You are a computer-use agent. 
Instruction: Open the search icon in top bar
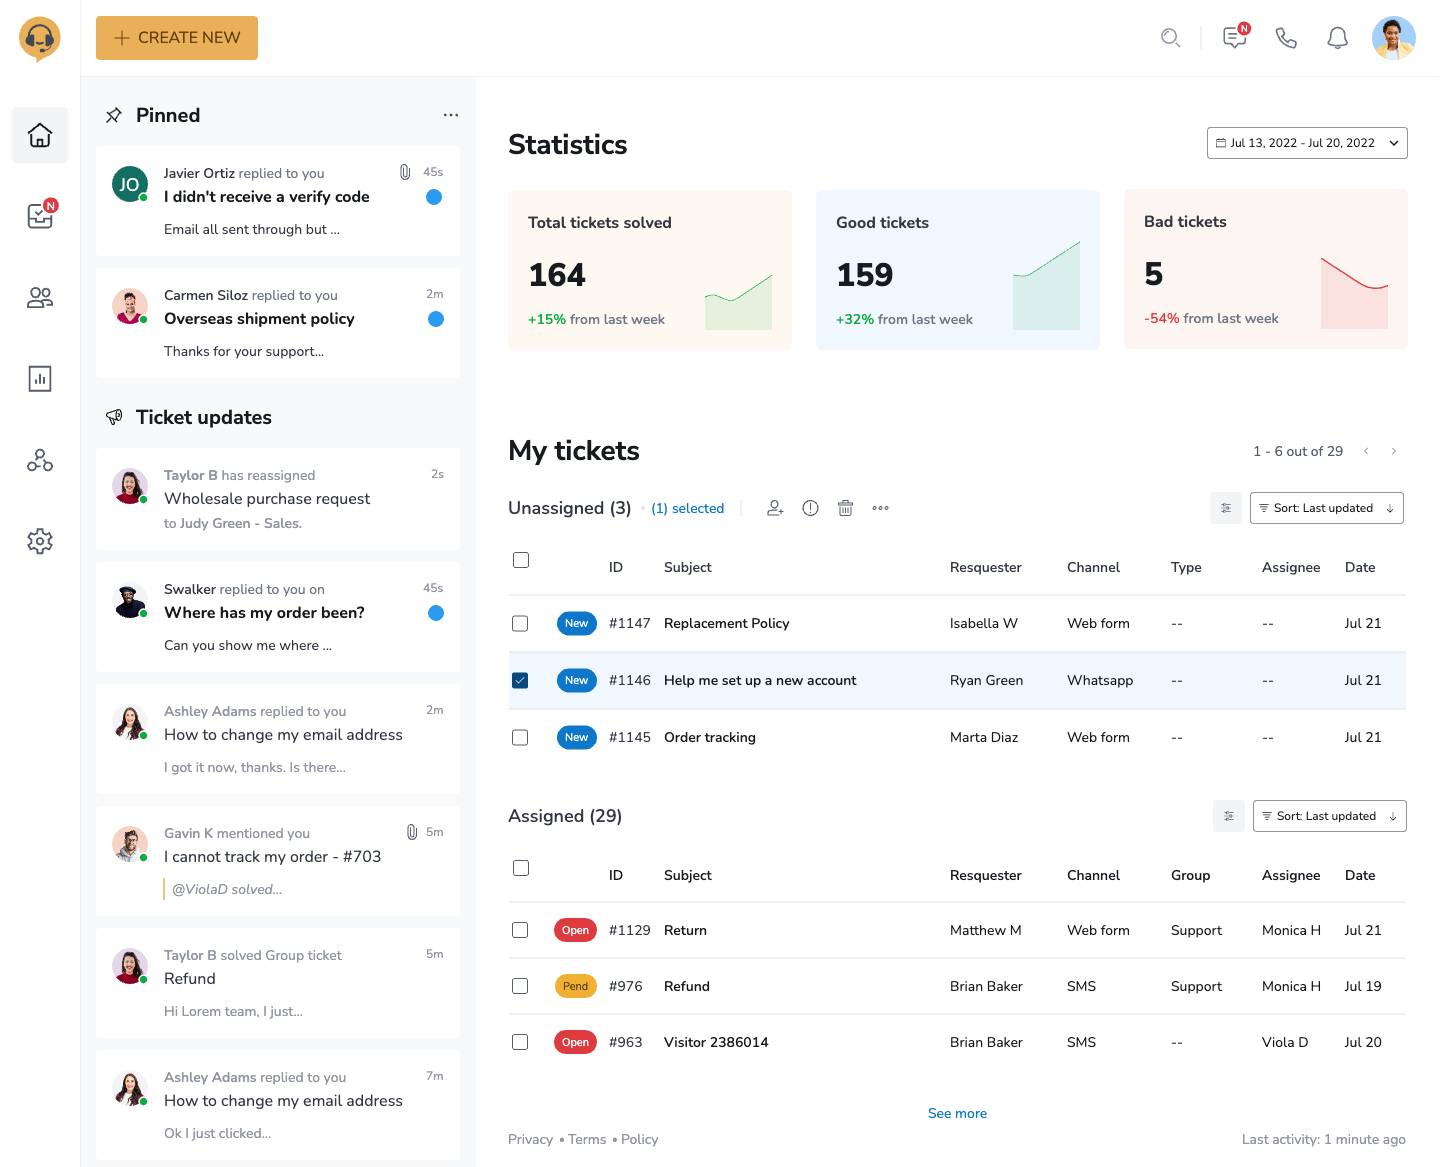1170,38
